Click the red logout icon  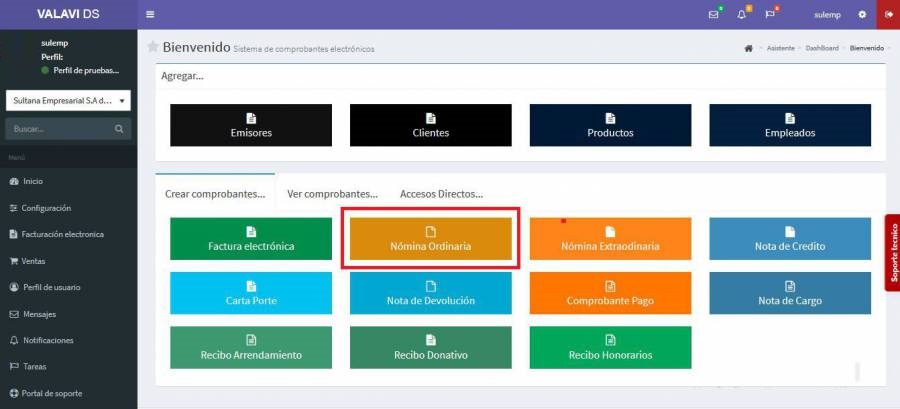point(888,14)
